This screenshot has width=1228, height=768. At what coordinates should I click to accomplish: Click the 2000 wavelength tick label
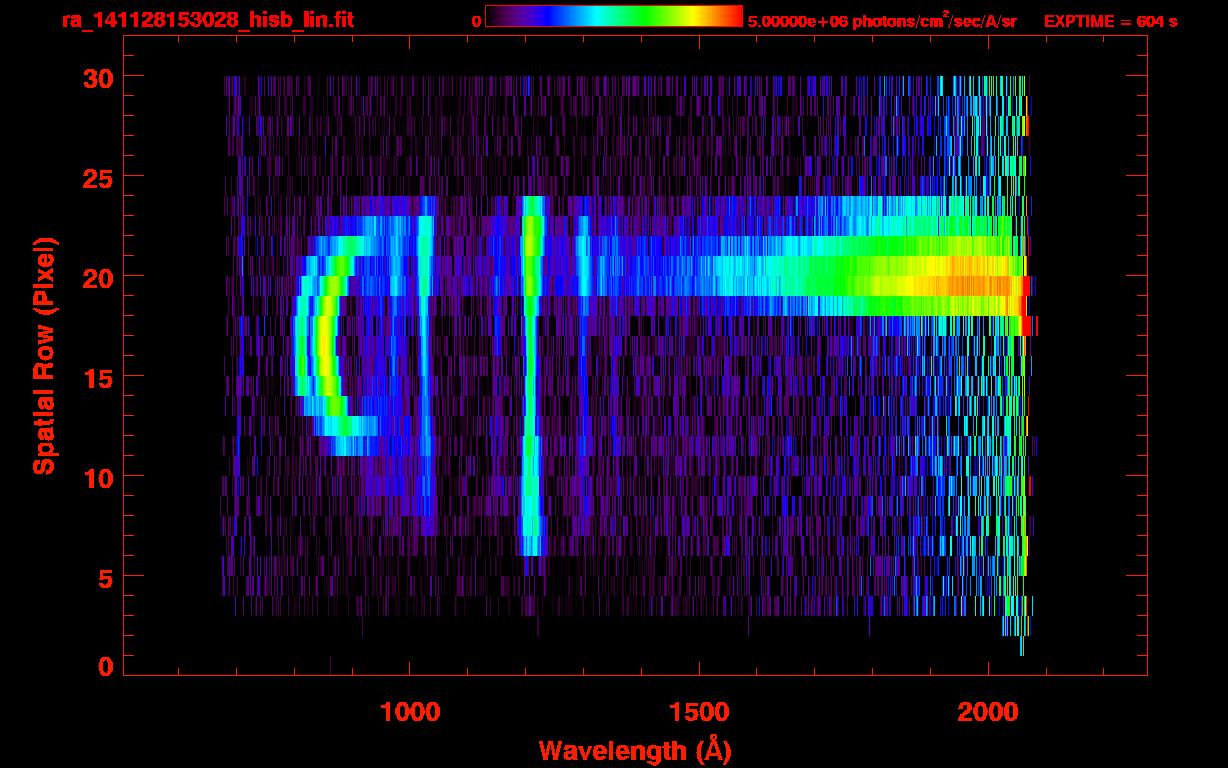(988, 712)
